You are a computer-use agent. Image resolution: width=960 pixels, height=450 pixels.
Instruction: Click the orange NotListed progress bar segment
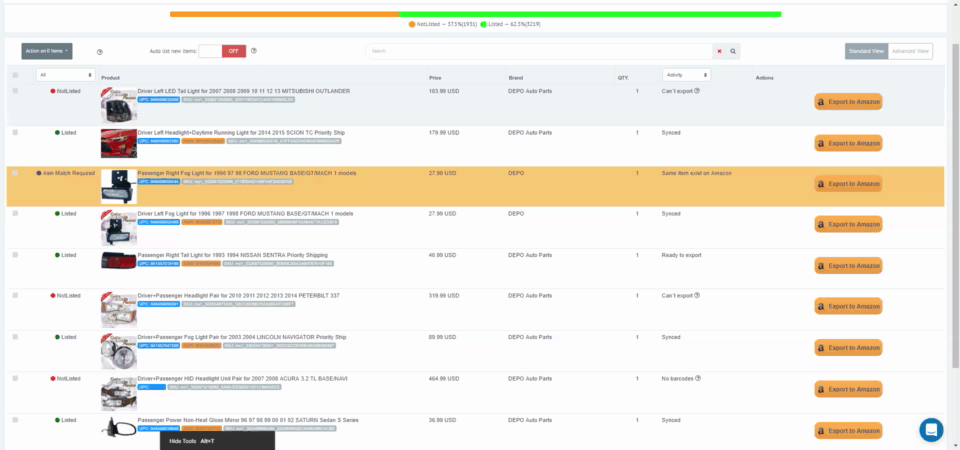coord(285,14)
